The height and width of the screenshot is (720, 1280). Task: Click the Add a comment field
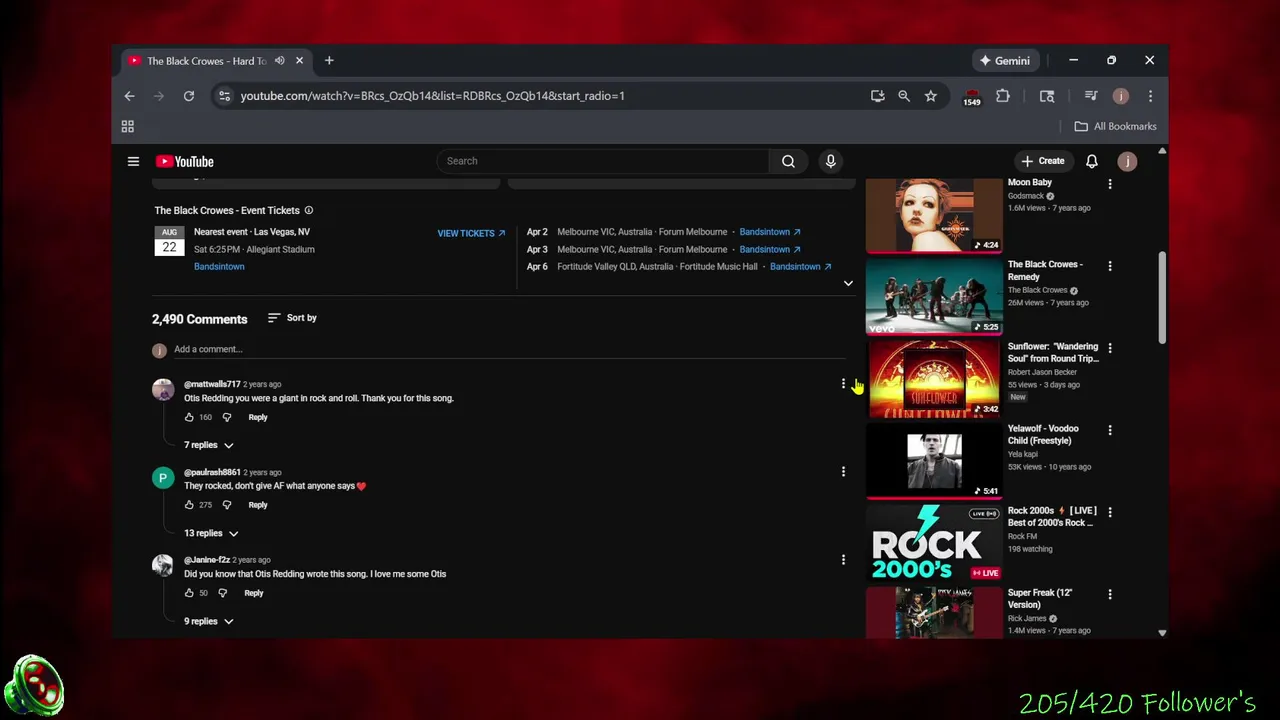click(x=510, y=349)
